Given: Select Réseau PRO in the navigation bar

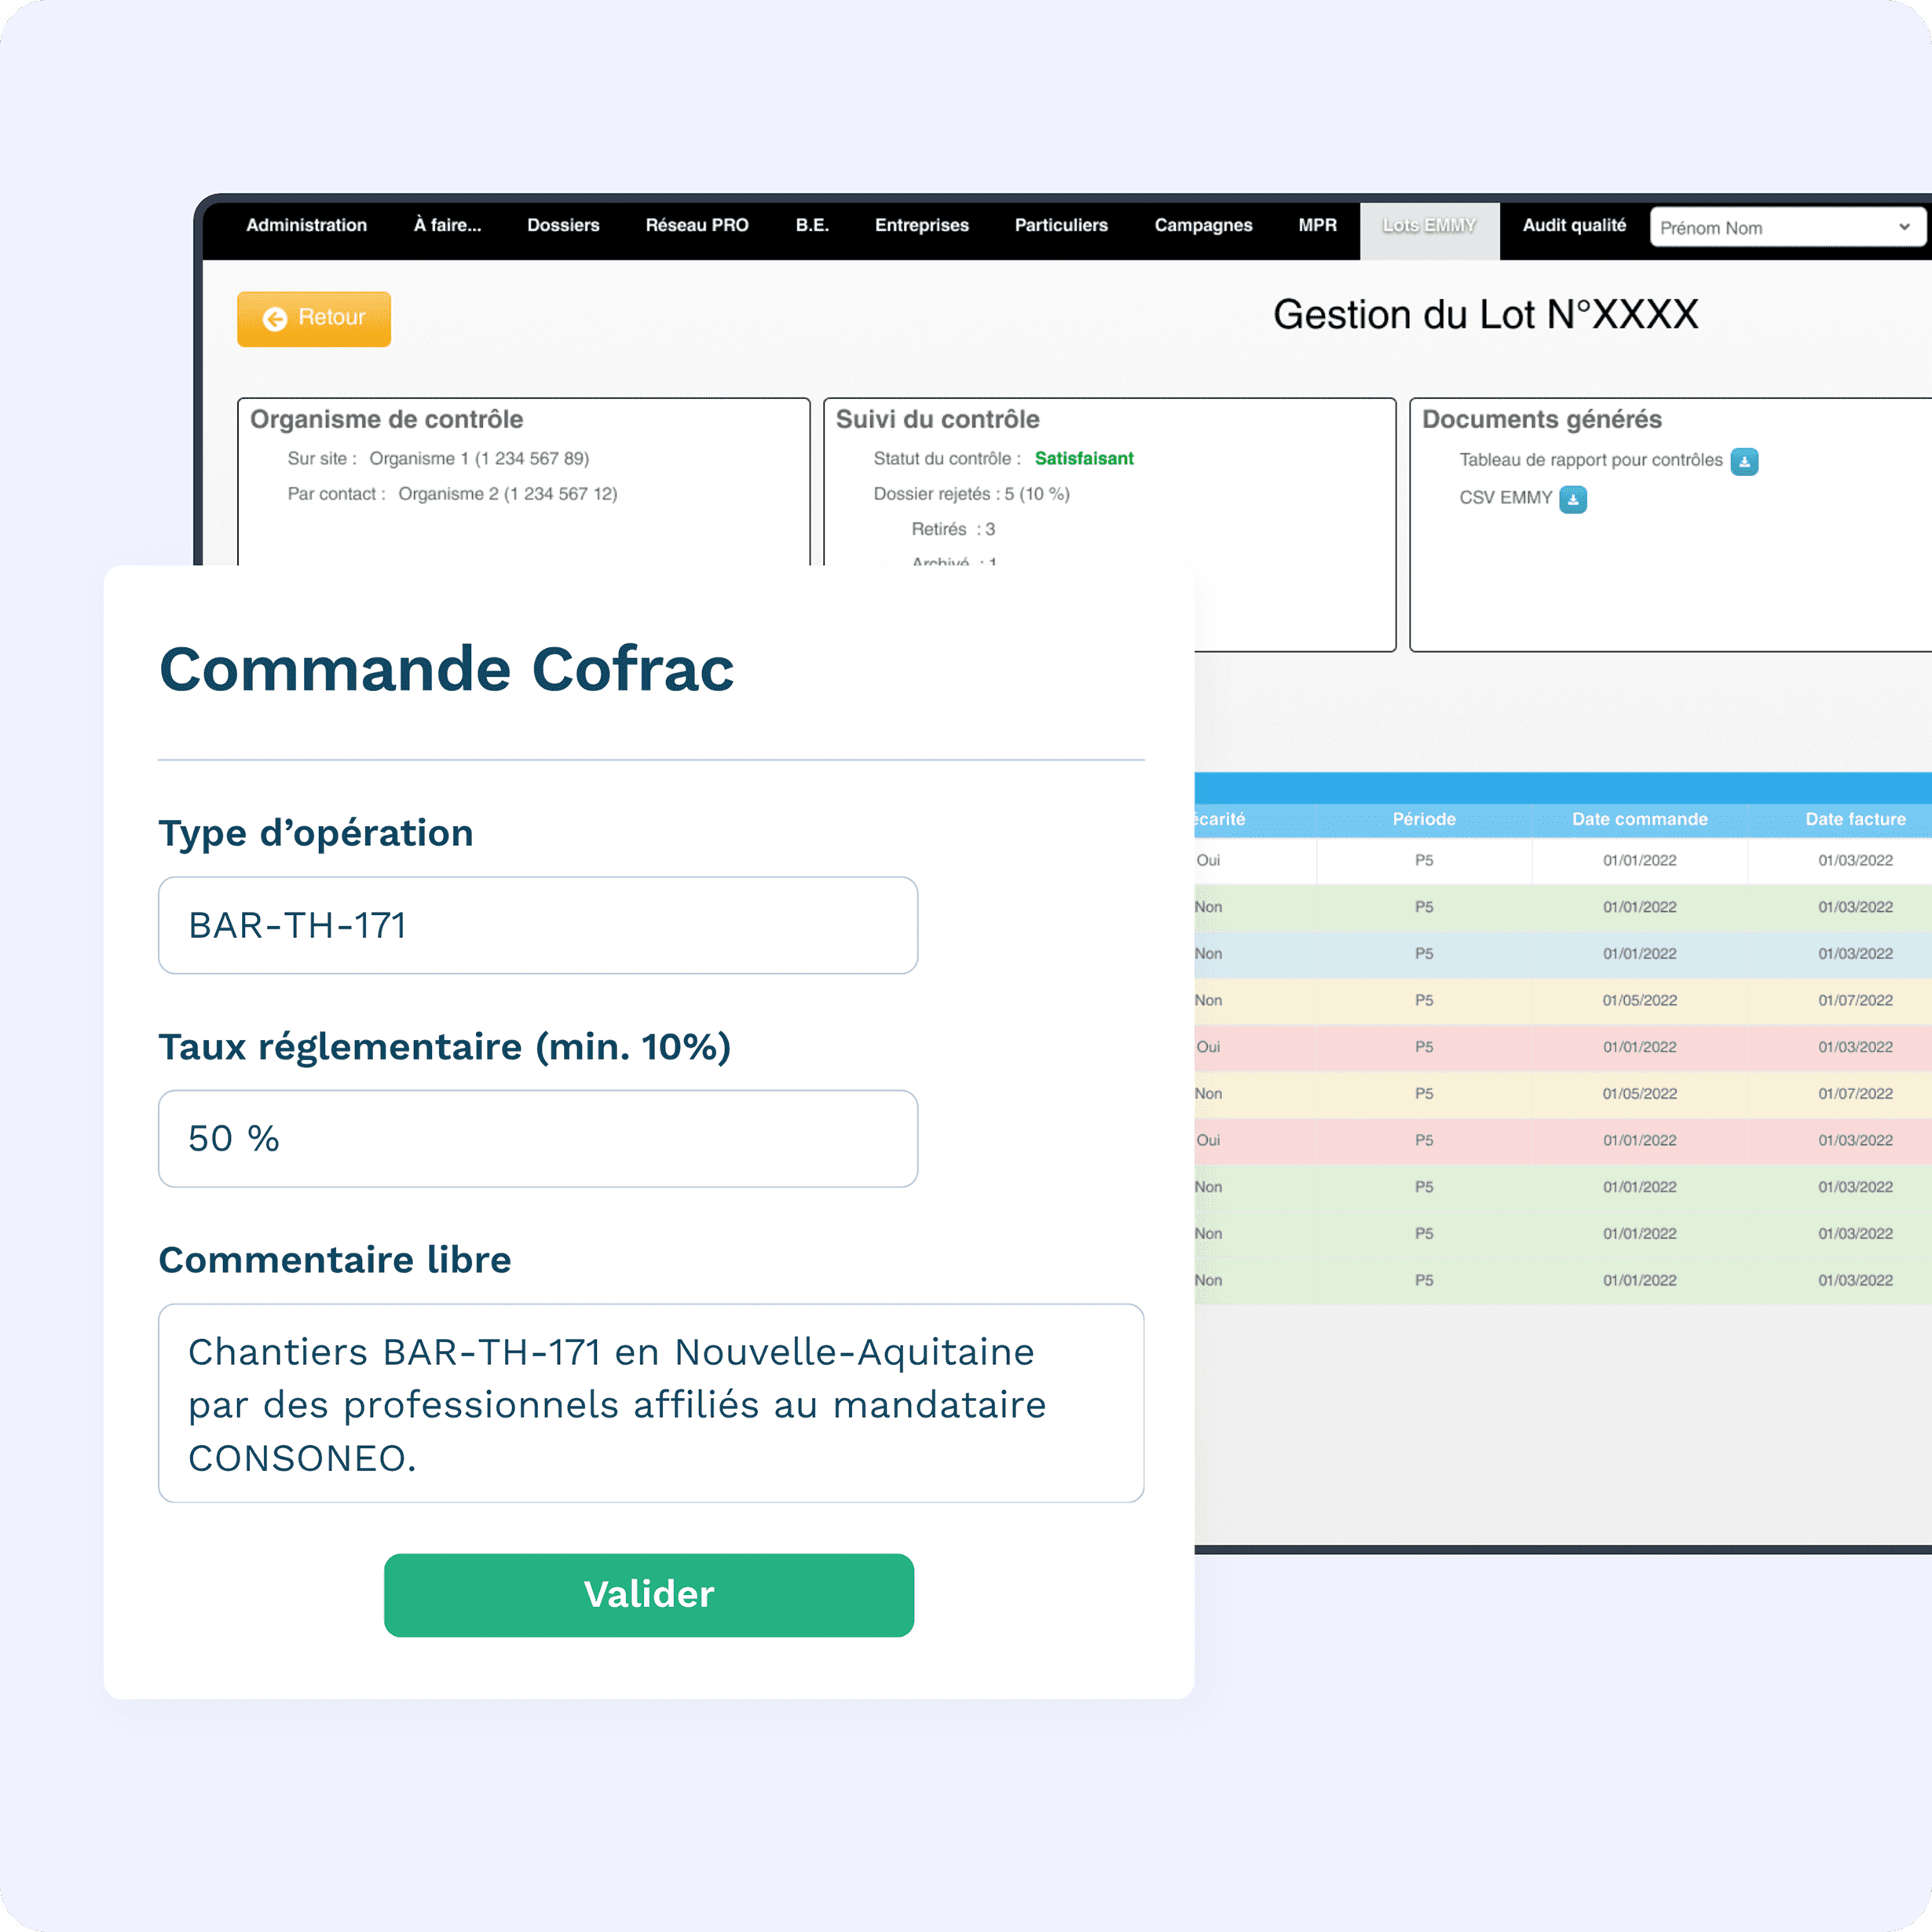Looking at the screenshot, I should tap(697, 226).
